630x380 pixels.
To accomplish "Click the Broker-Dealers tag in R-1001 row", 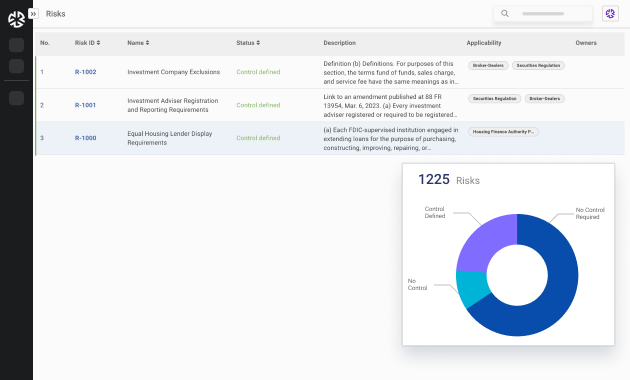I will (x=545, y=98).
